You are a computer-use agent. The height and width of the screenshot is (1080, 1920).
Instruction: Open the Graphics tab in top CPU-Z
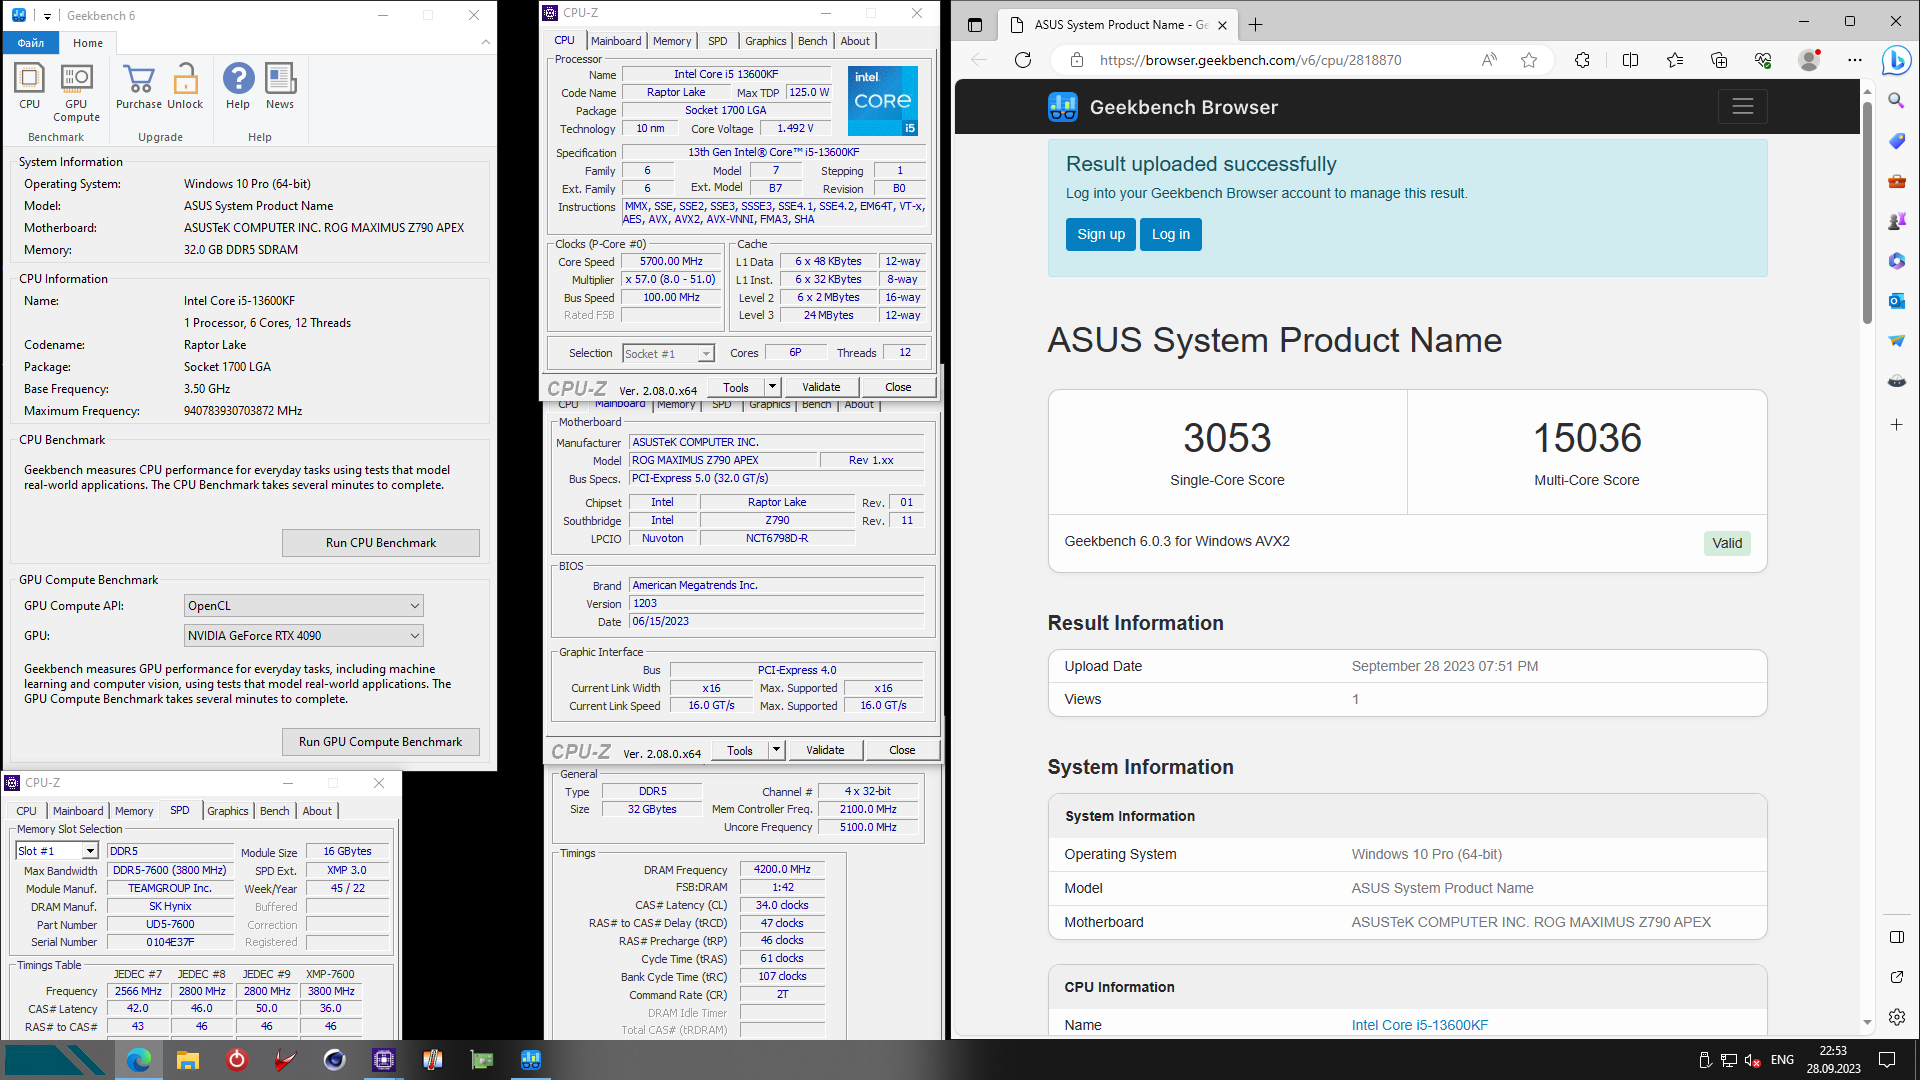(766, 41)
